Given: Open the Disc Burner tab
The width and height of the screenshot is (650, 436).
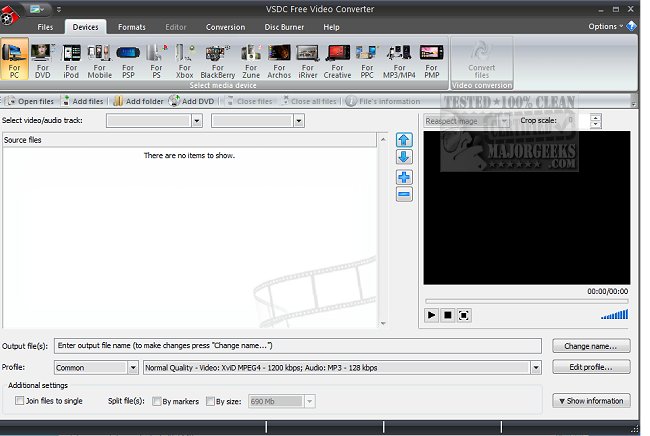Looking at the screenshot, I should point(284,27).
